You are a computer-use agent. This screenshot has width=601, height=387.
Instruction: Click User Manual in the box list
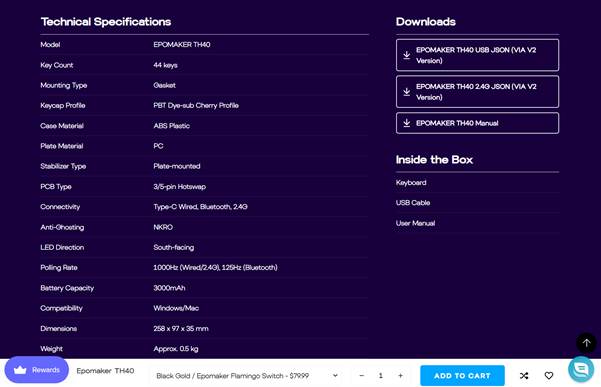point(415,223)
